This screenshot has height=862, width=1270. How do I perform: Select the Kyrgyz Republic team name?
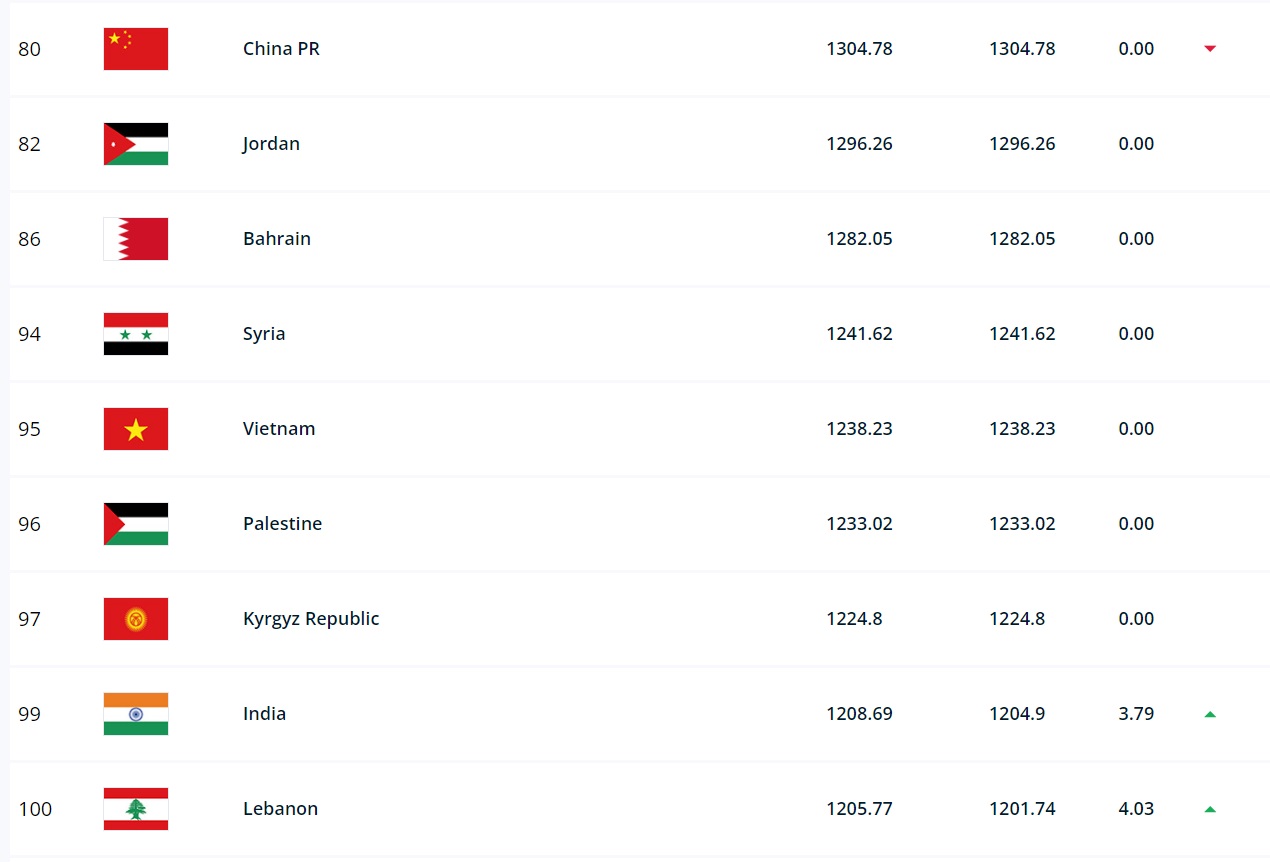pos(311,619)
